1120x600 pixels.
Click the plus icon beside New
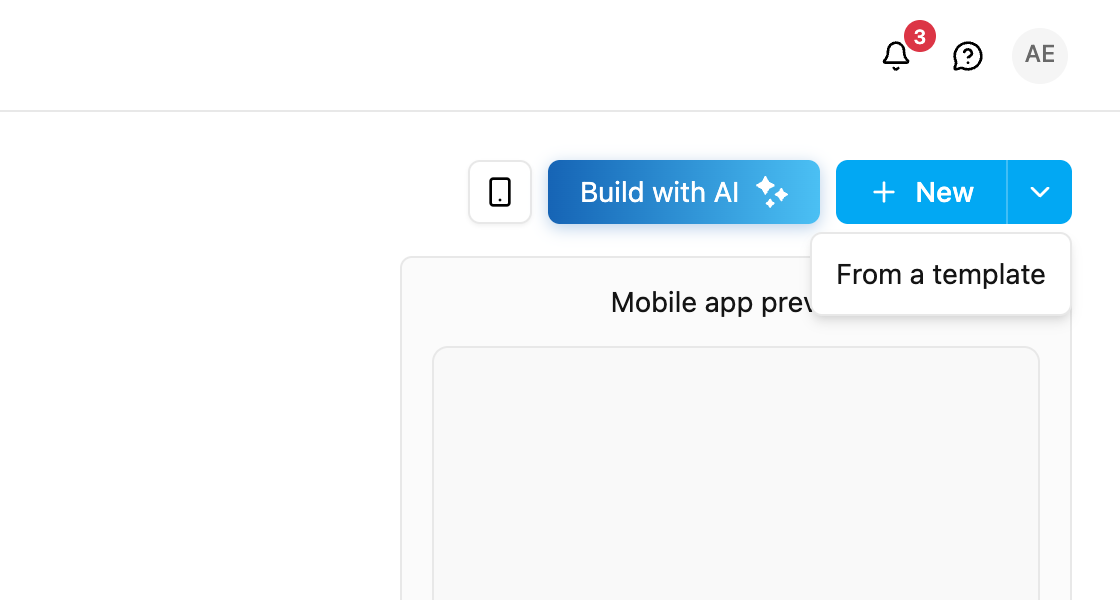point(884,192)
